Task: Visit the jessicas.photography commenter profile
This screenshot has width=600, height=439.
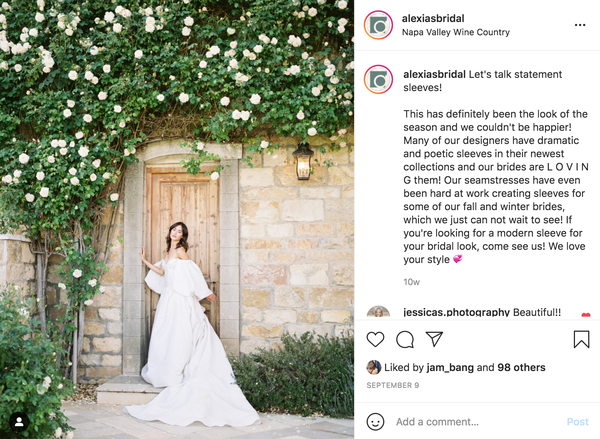Action: (x=456, y=312)
